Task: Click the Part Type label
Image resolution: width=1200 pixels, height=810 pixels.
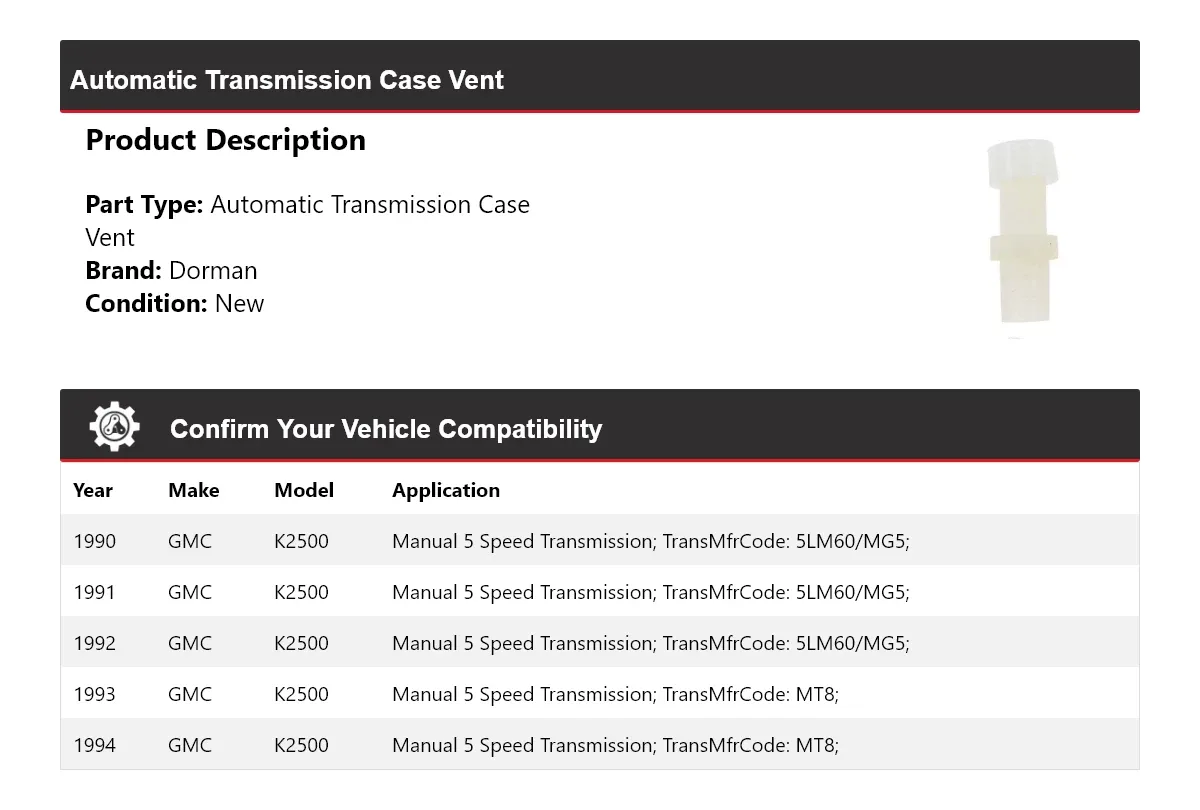Action: point(145,205)
